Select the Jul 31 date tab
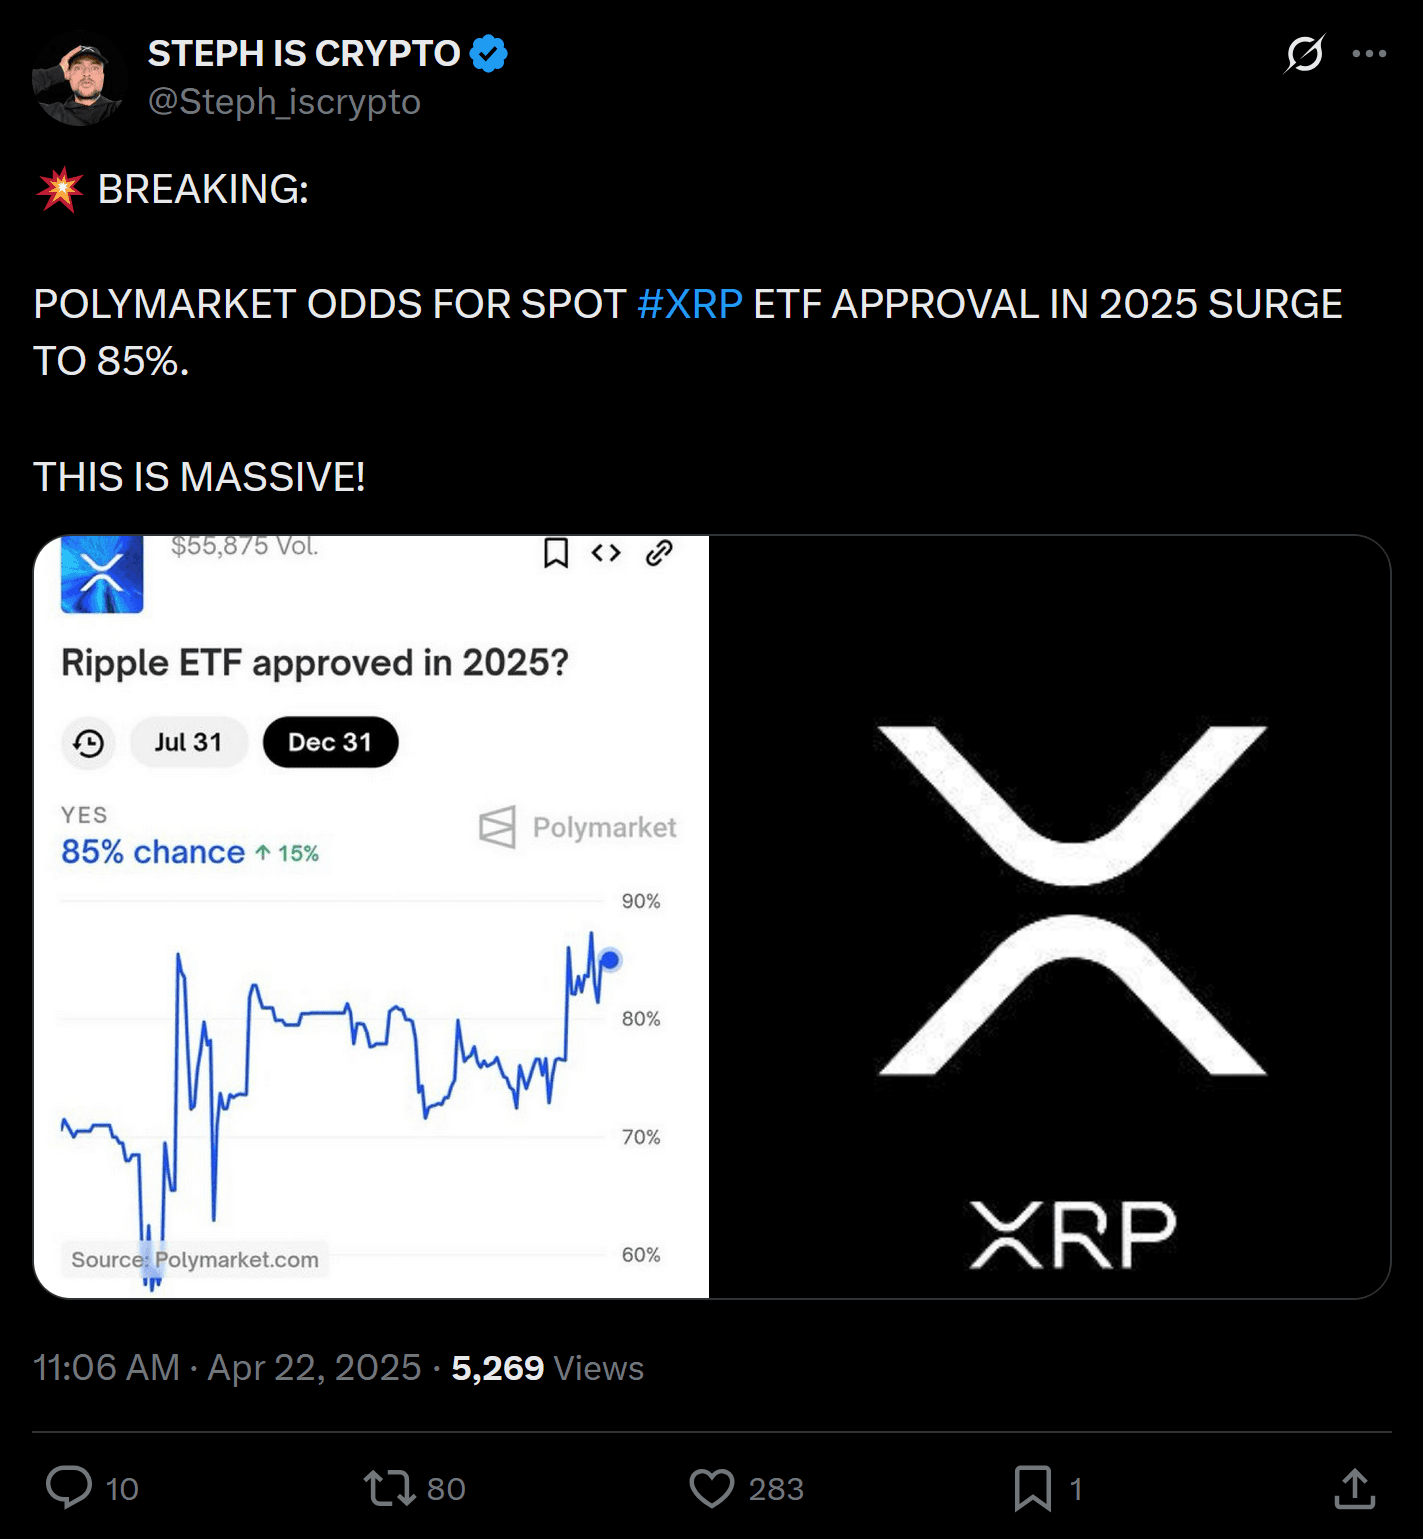This screenshot has height=1539, width=1423. pyautogui.click(x=188, y=742)
